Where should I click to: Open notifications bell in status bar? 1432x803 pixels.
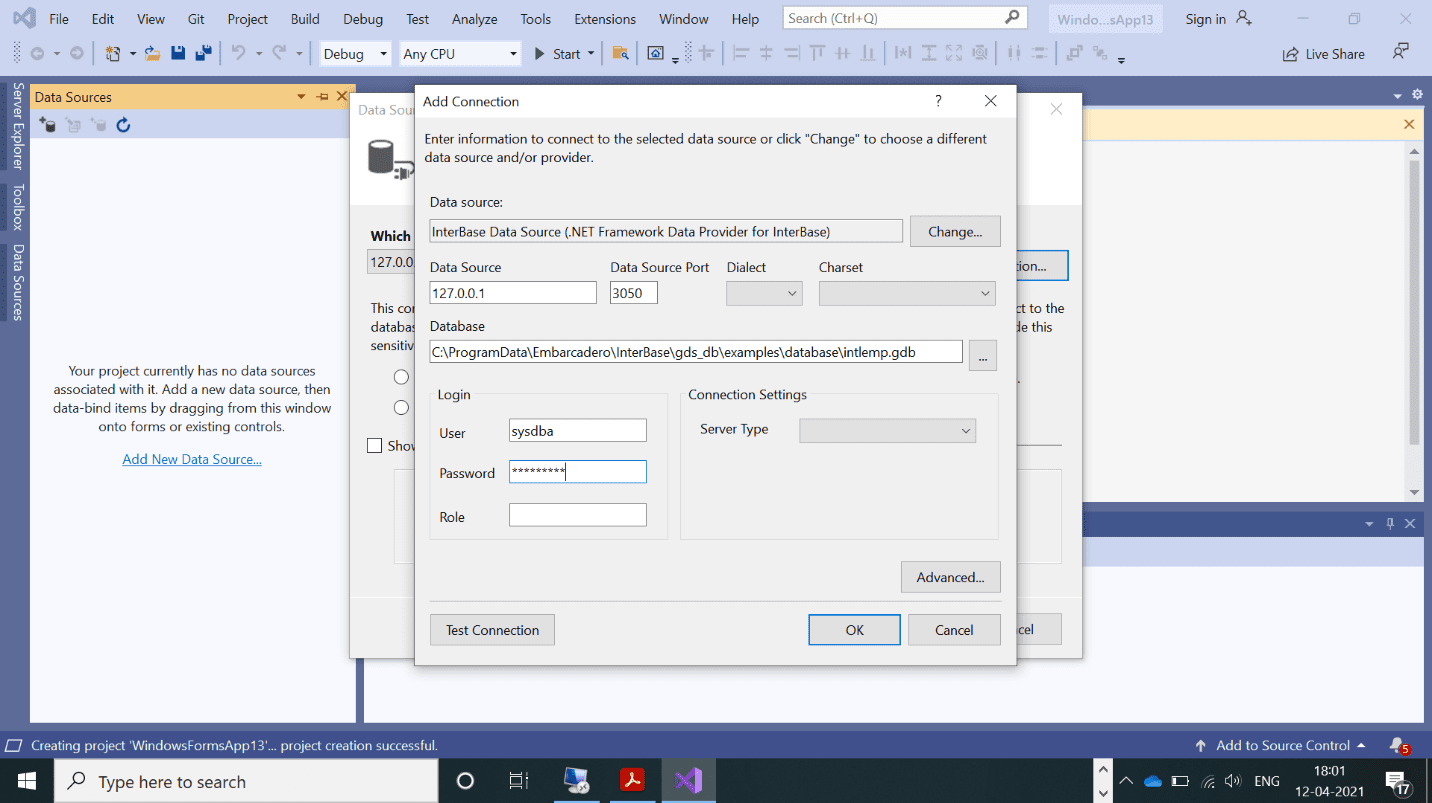(x=1398, y=746)
